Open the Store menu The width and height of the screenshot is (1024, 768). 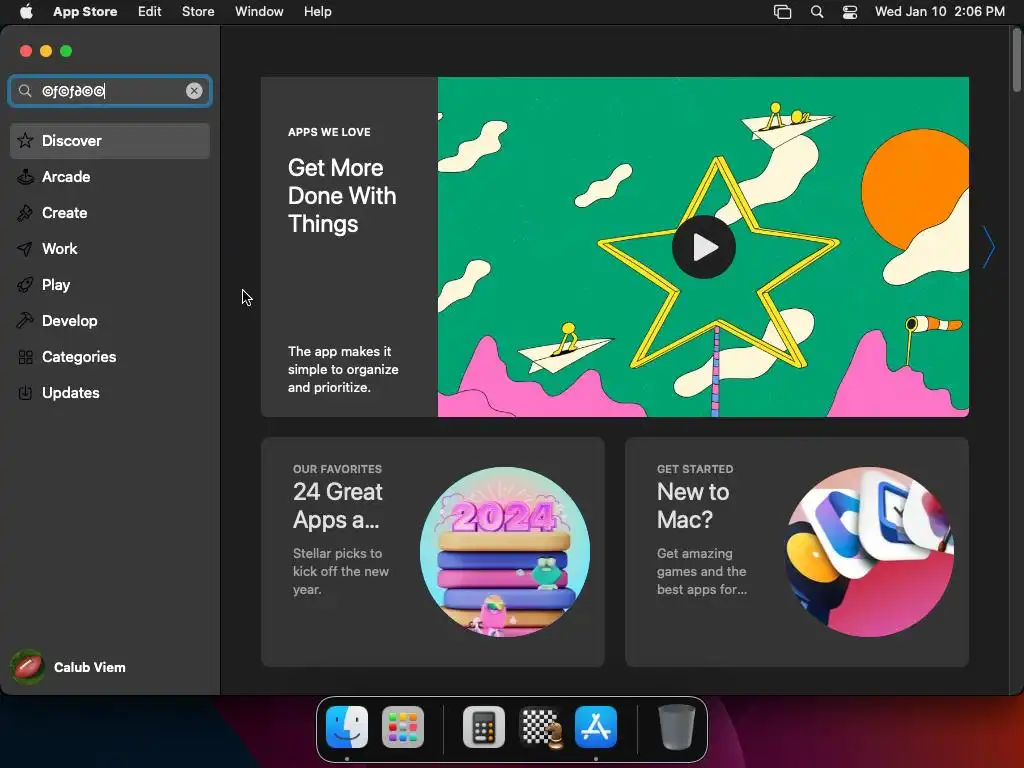coord(198,12)
